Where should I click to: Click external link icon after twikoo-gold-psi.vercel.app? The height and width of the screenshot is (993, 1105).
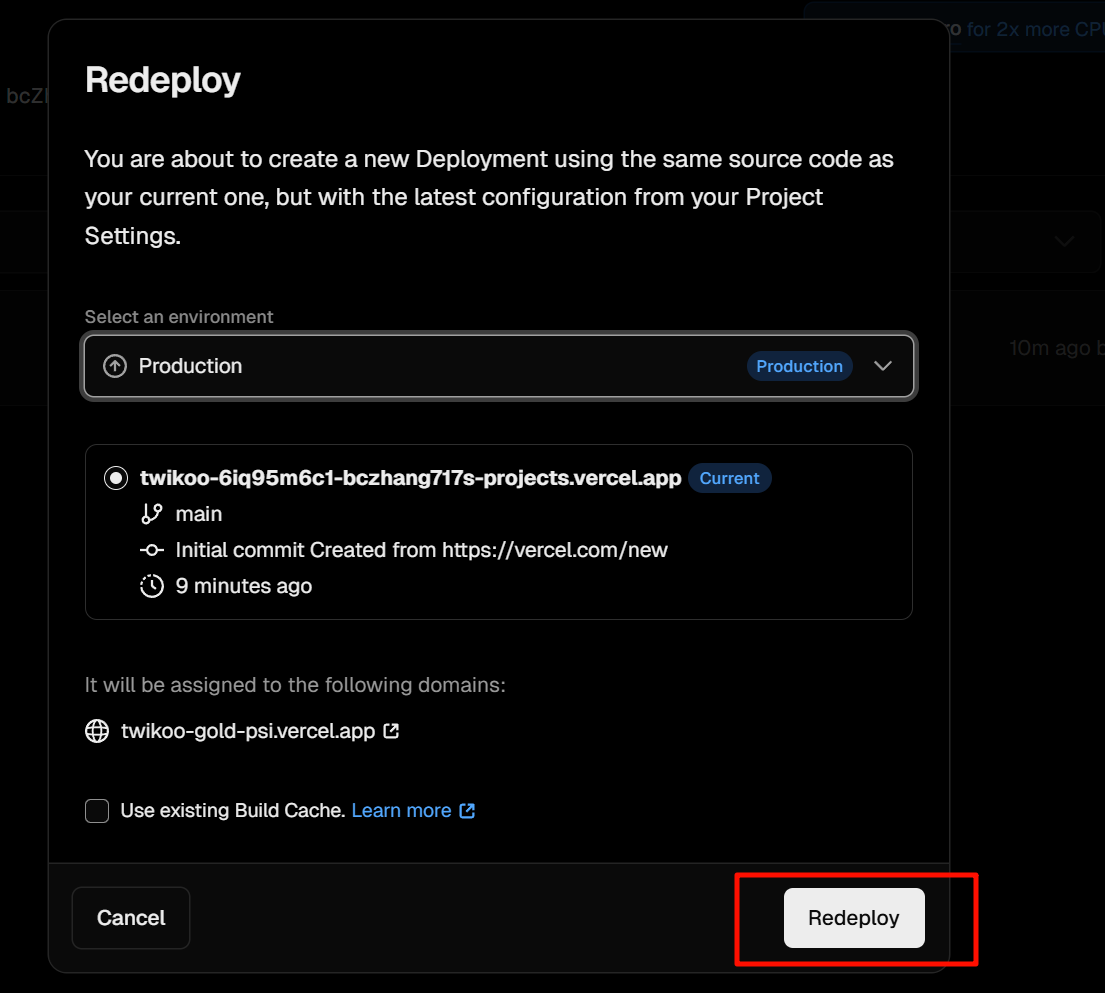392,731
